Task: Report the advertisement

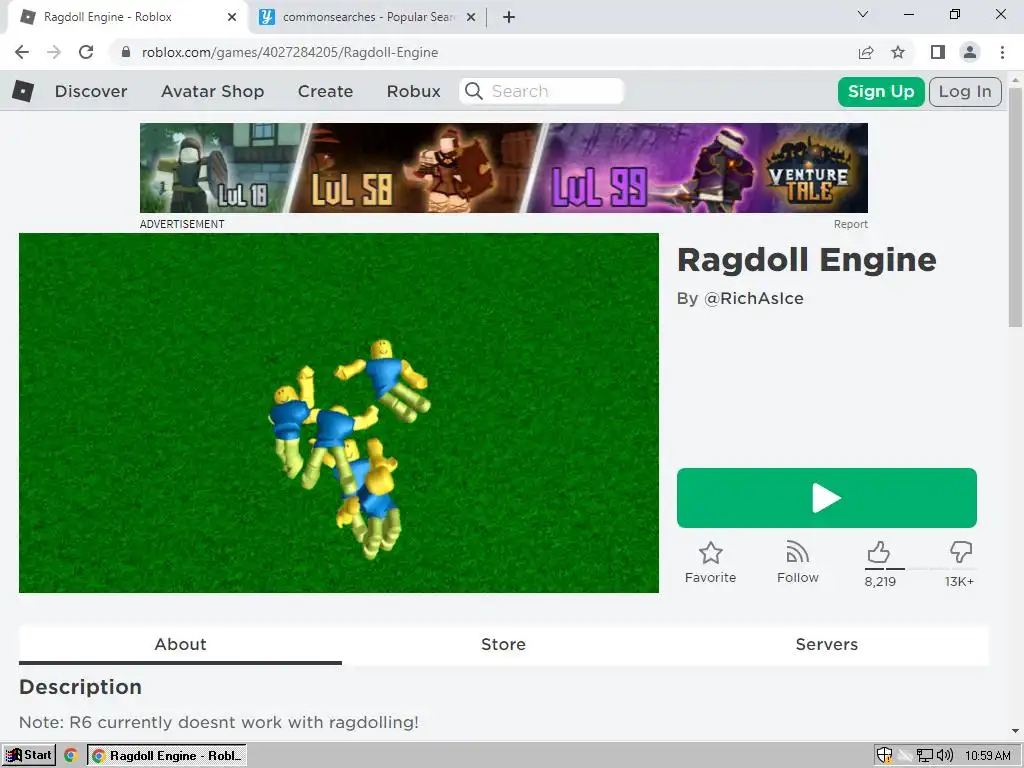Action: pos(850,224)
